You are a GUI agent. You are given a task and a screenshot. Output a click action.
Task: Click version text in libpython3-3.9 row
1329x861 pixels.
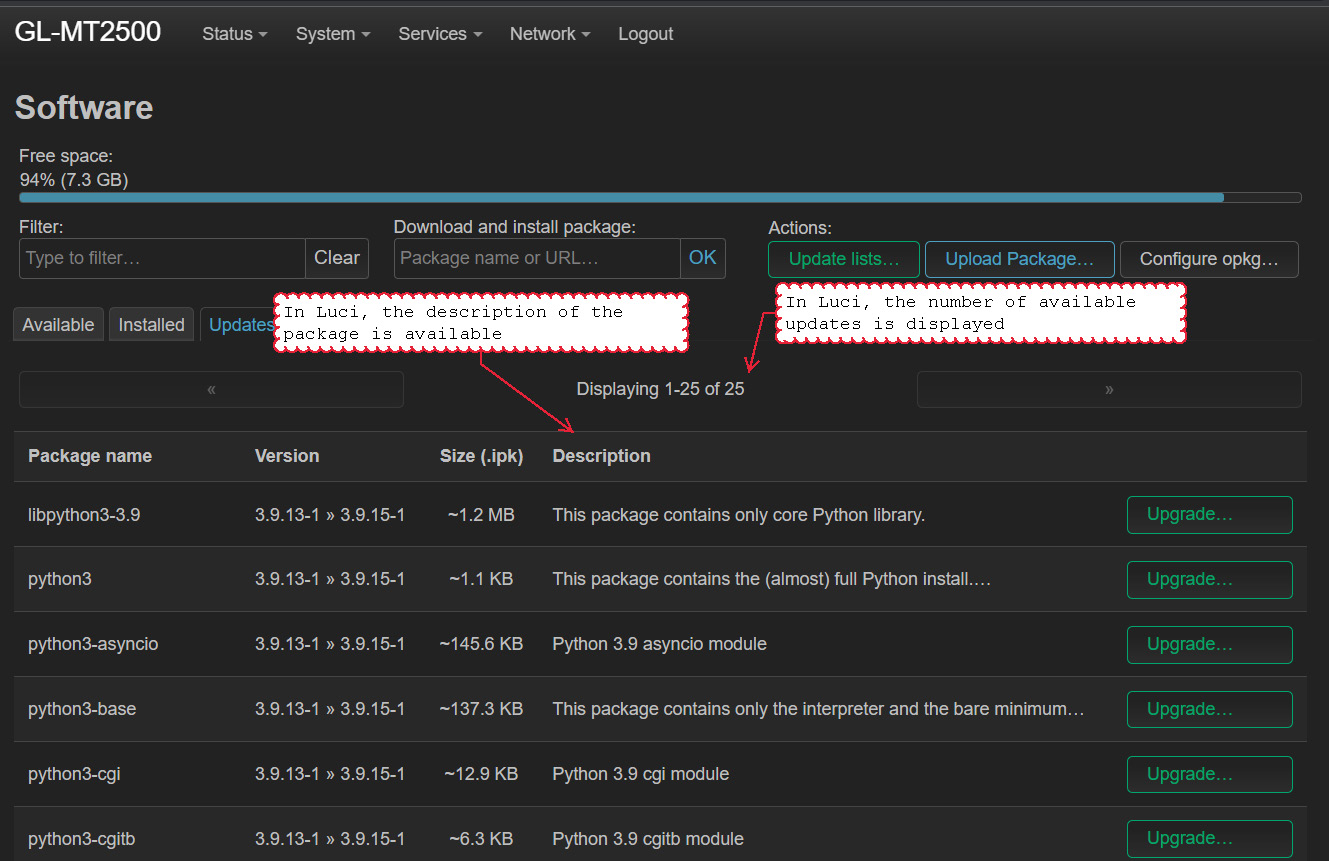(330, 515)
